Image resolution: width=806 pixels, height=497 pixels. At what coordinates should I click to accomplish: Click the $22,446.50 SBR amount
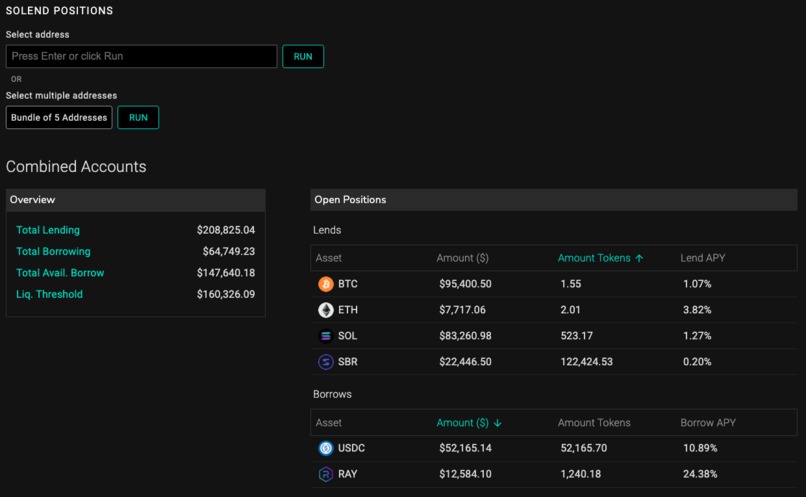pos(465,362)
